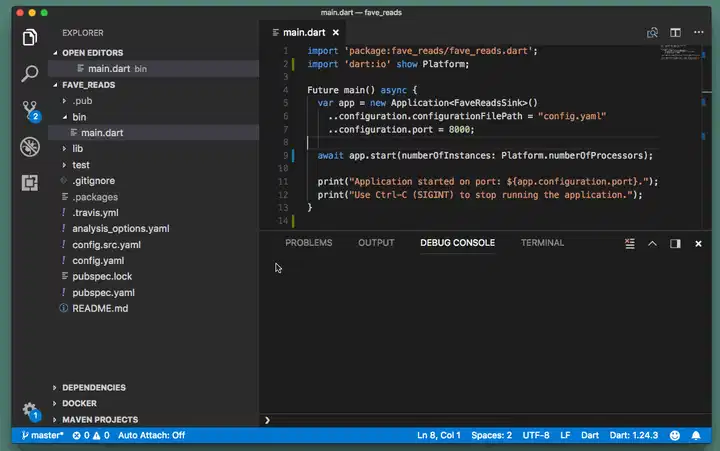Expand the DEPENDENCIES section

click(94, 388)
